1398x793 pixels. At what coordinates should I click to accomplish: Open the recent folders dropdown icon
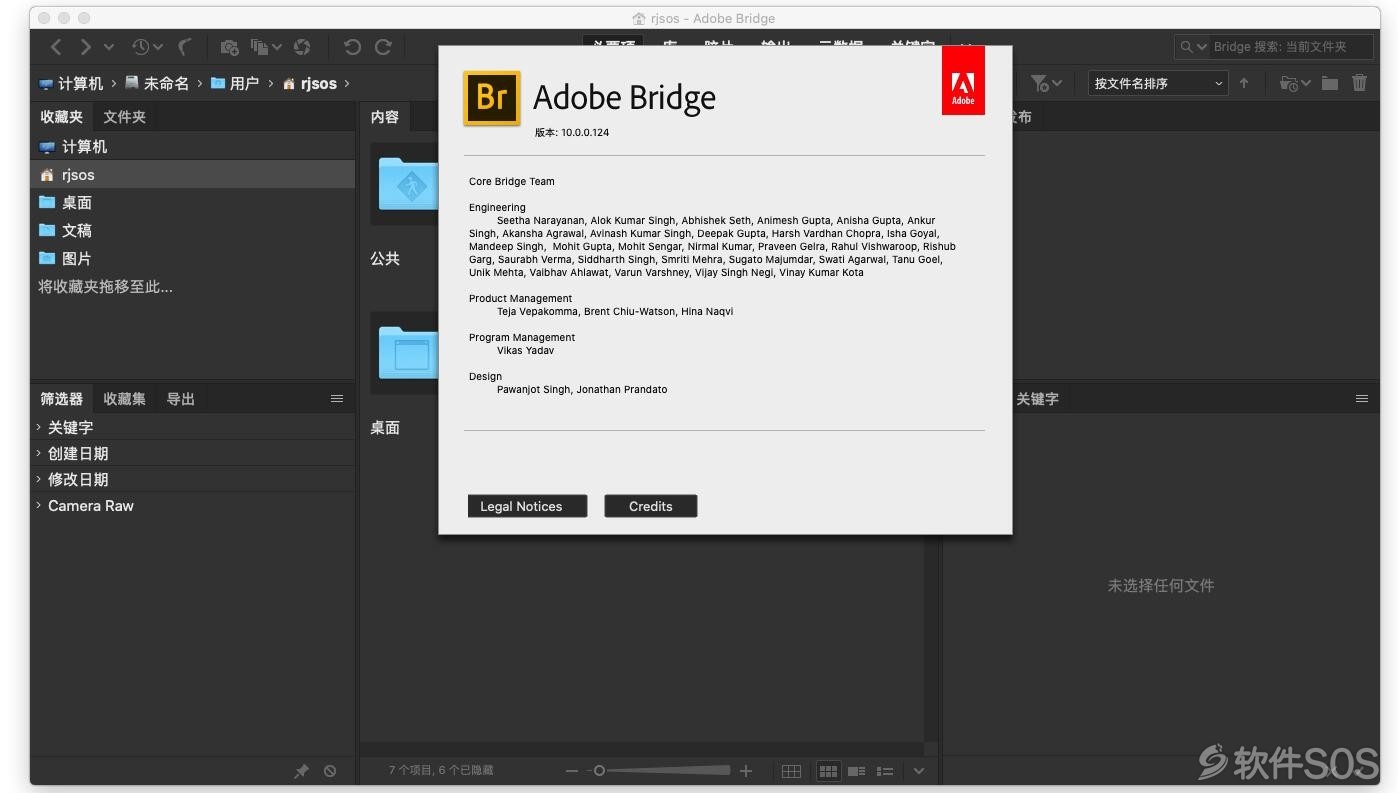(1295, 83)
